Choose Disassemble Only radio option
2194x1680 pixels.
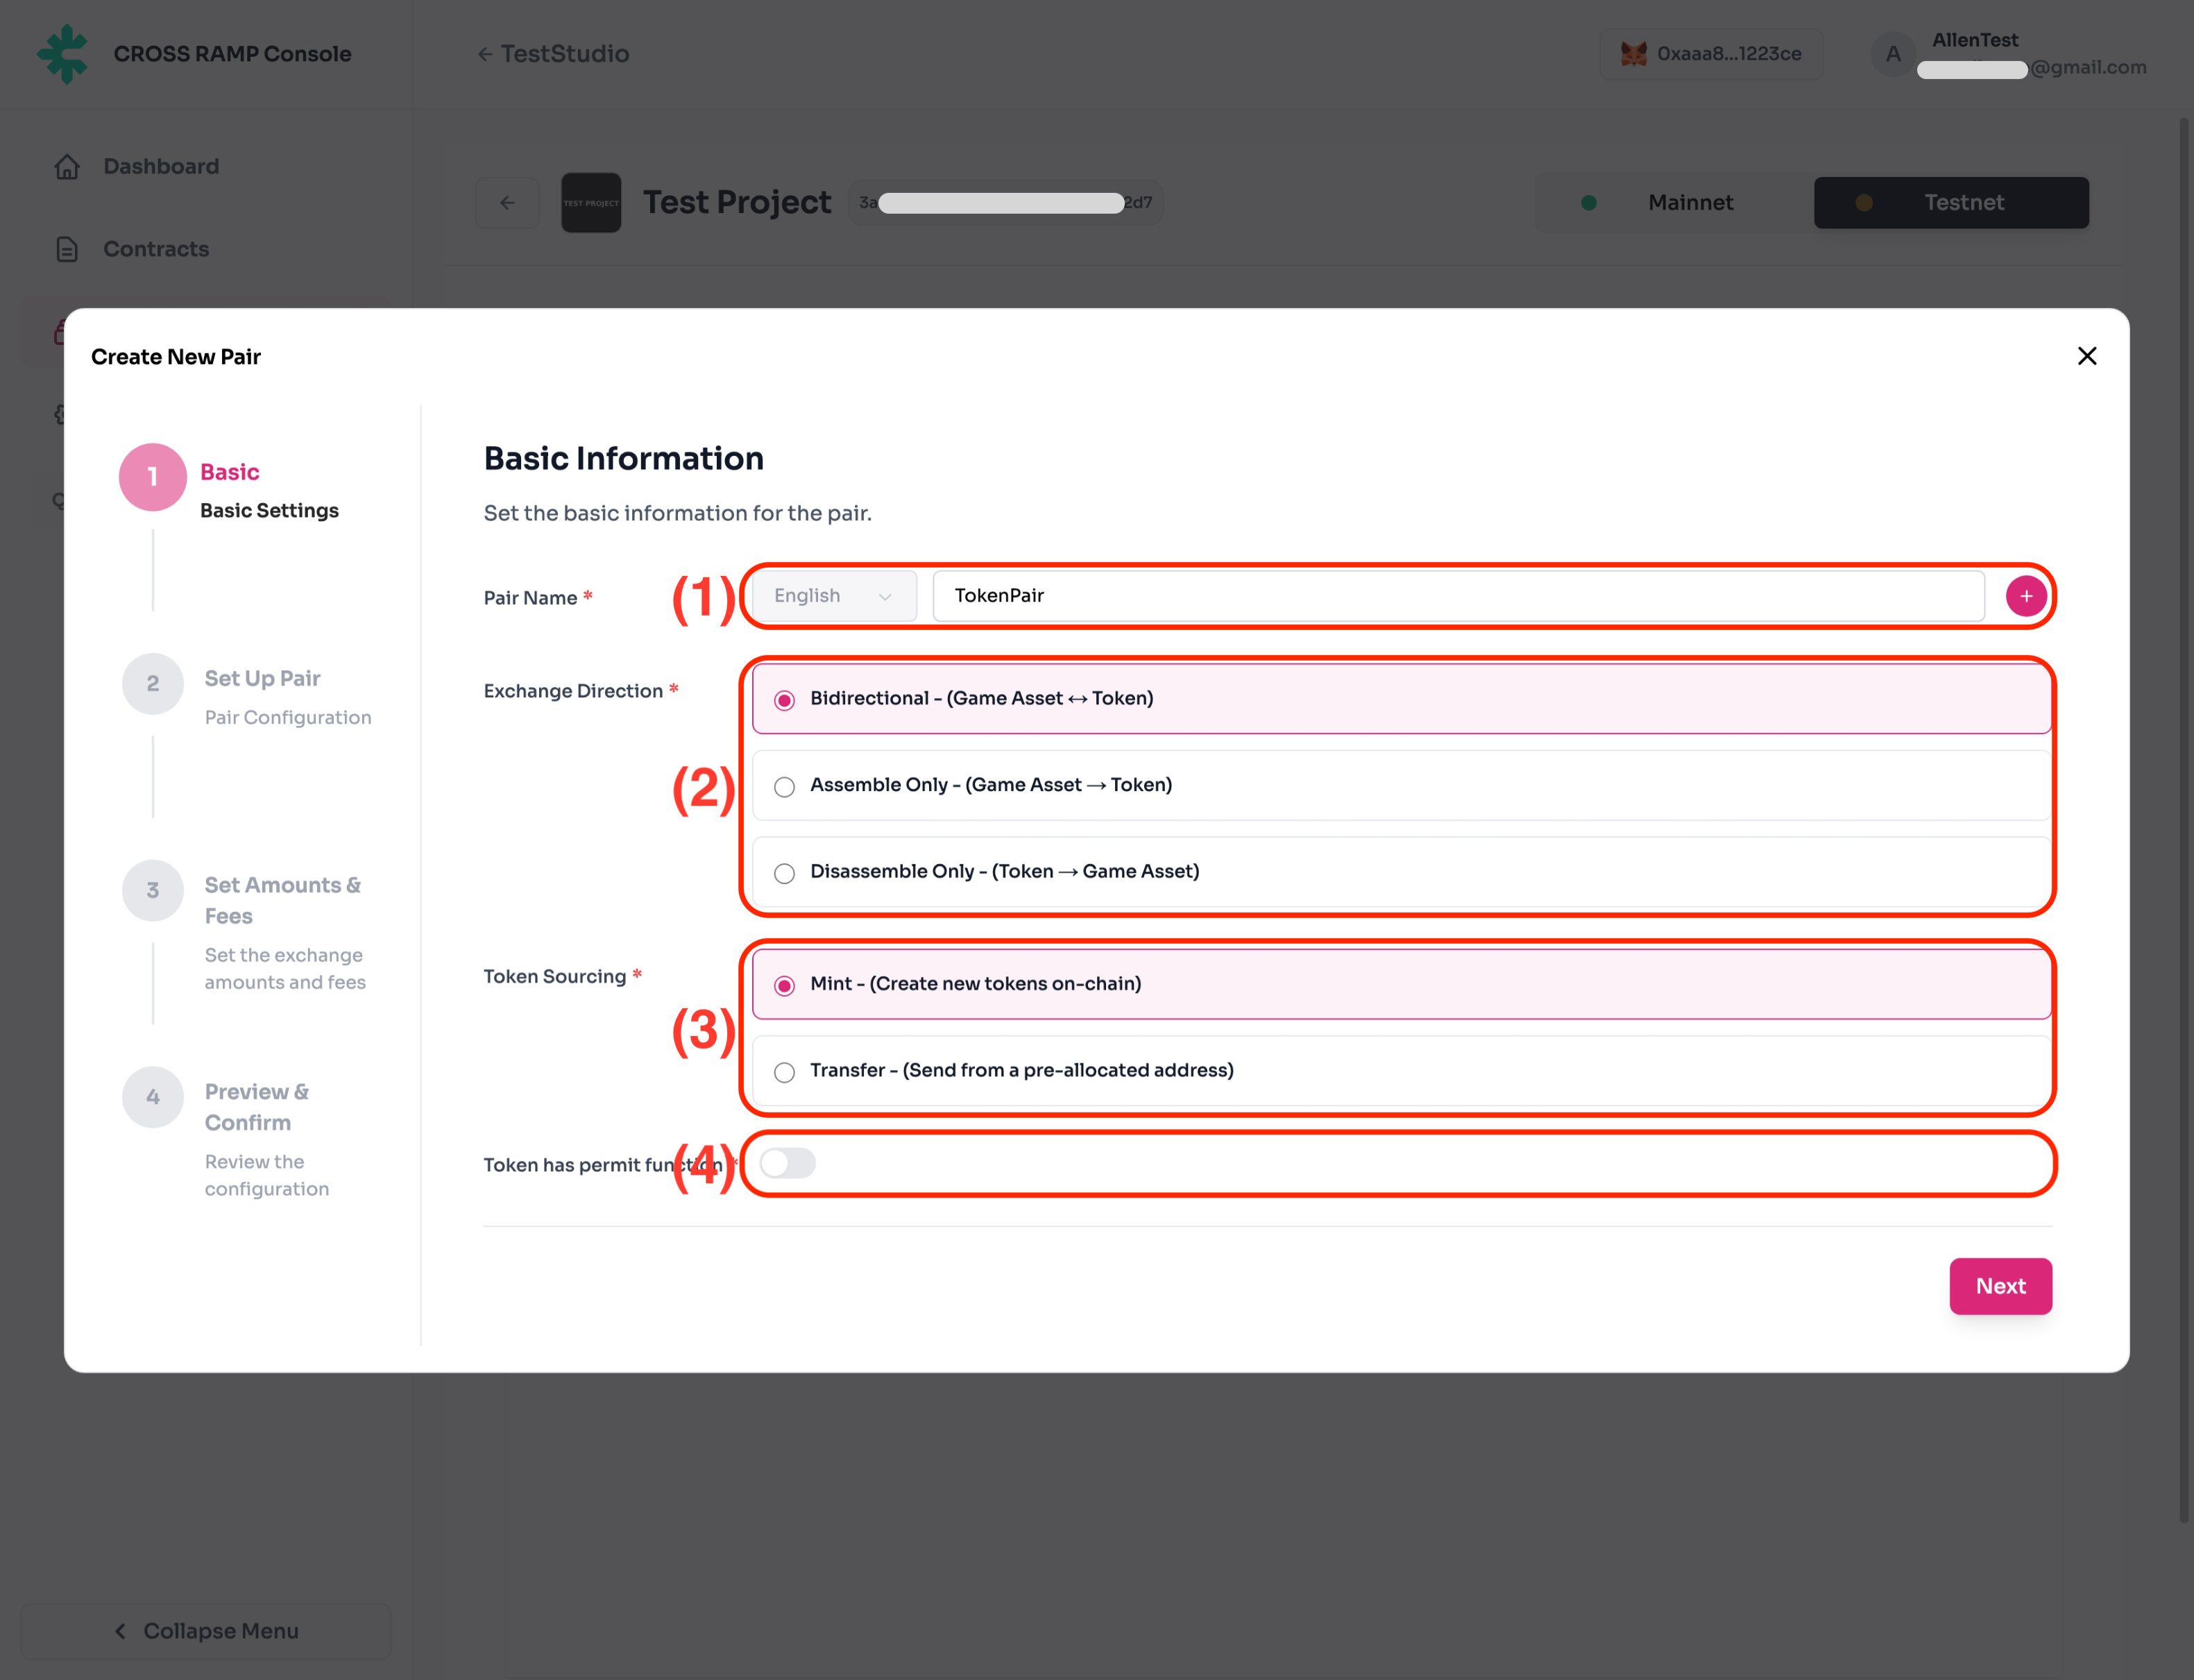click(x=785, y=873)
